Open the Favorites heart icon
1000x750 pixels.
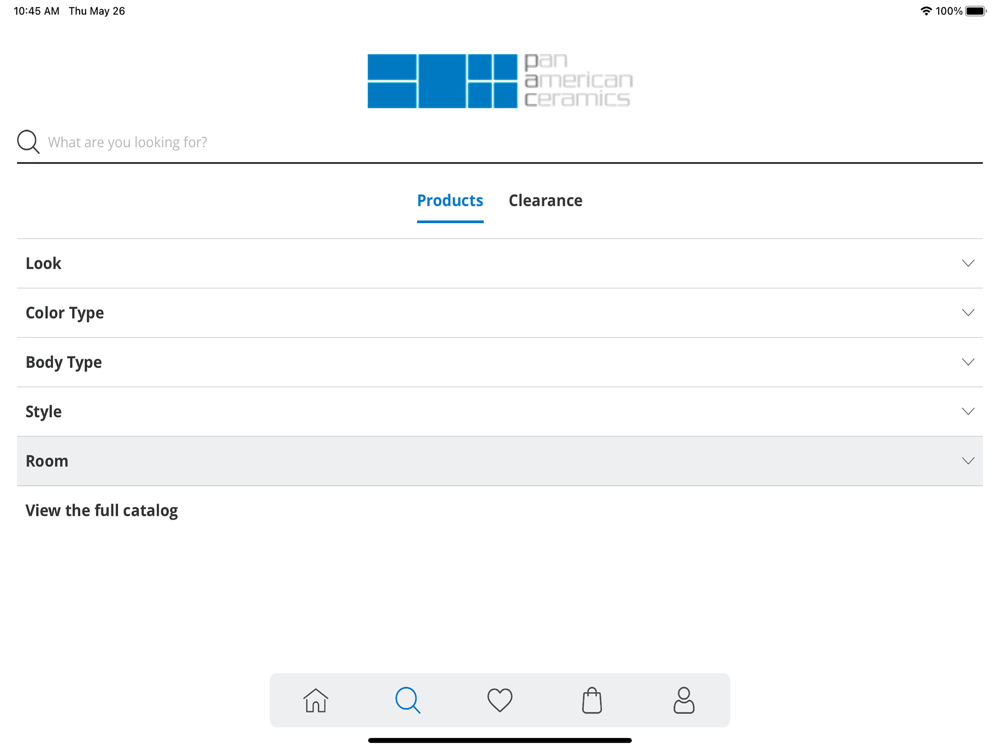500,700
